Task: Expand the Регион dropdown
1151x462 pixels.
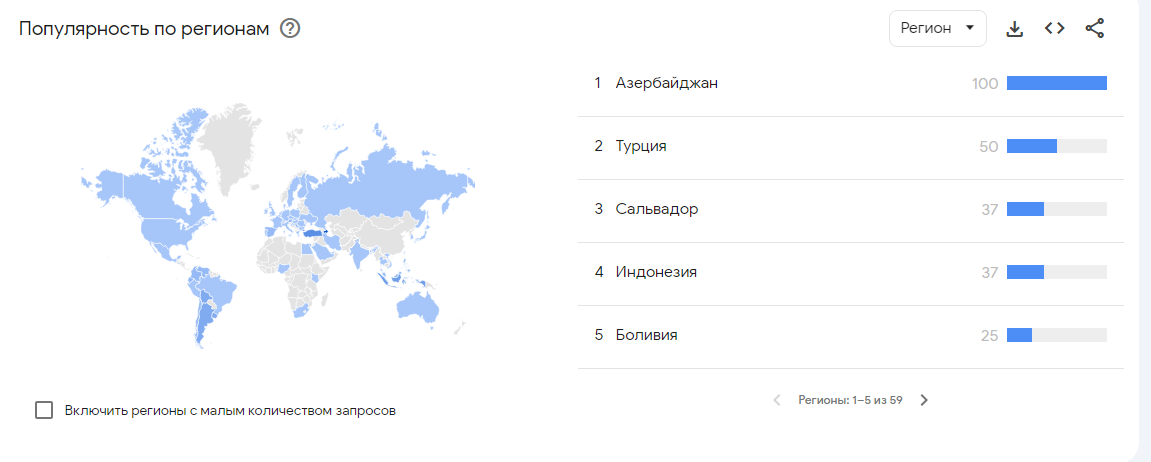Action: 937,29
